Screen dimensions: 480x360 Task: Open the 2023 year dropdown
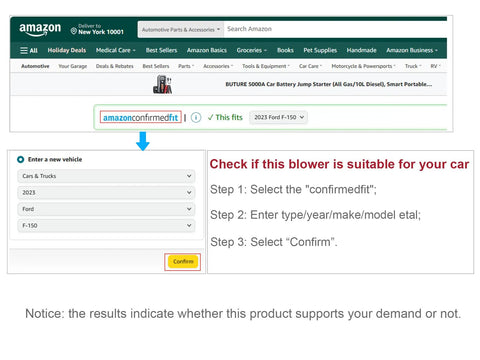(106, 193)
